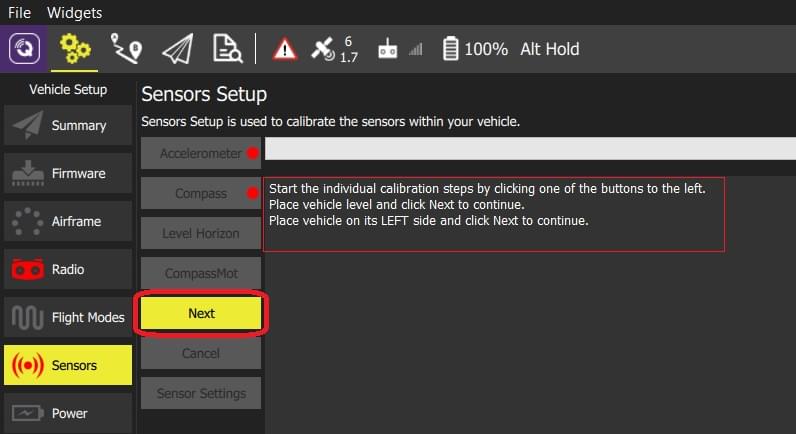Open the Widgets menu
This screenshot has width=796, height=434.
75,13
